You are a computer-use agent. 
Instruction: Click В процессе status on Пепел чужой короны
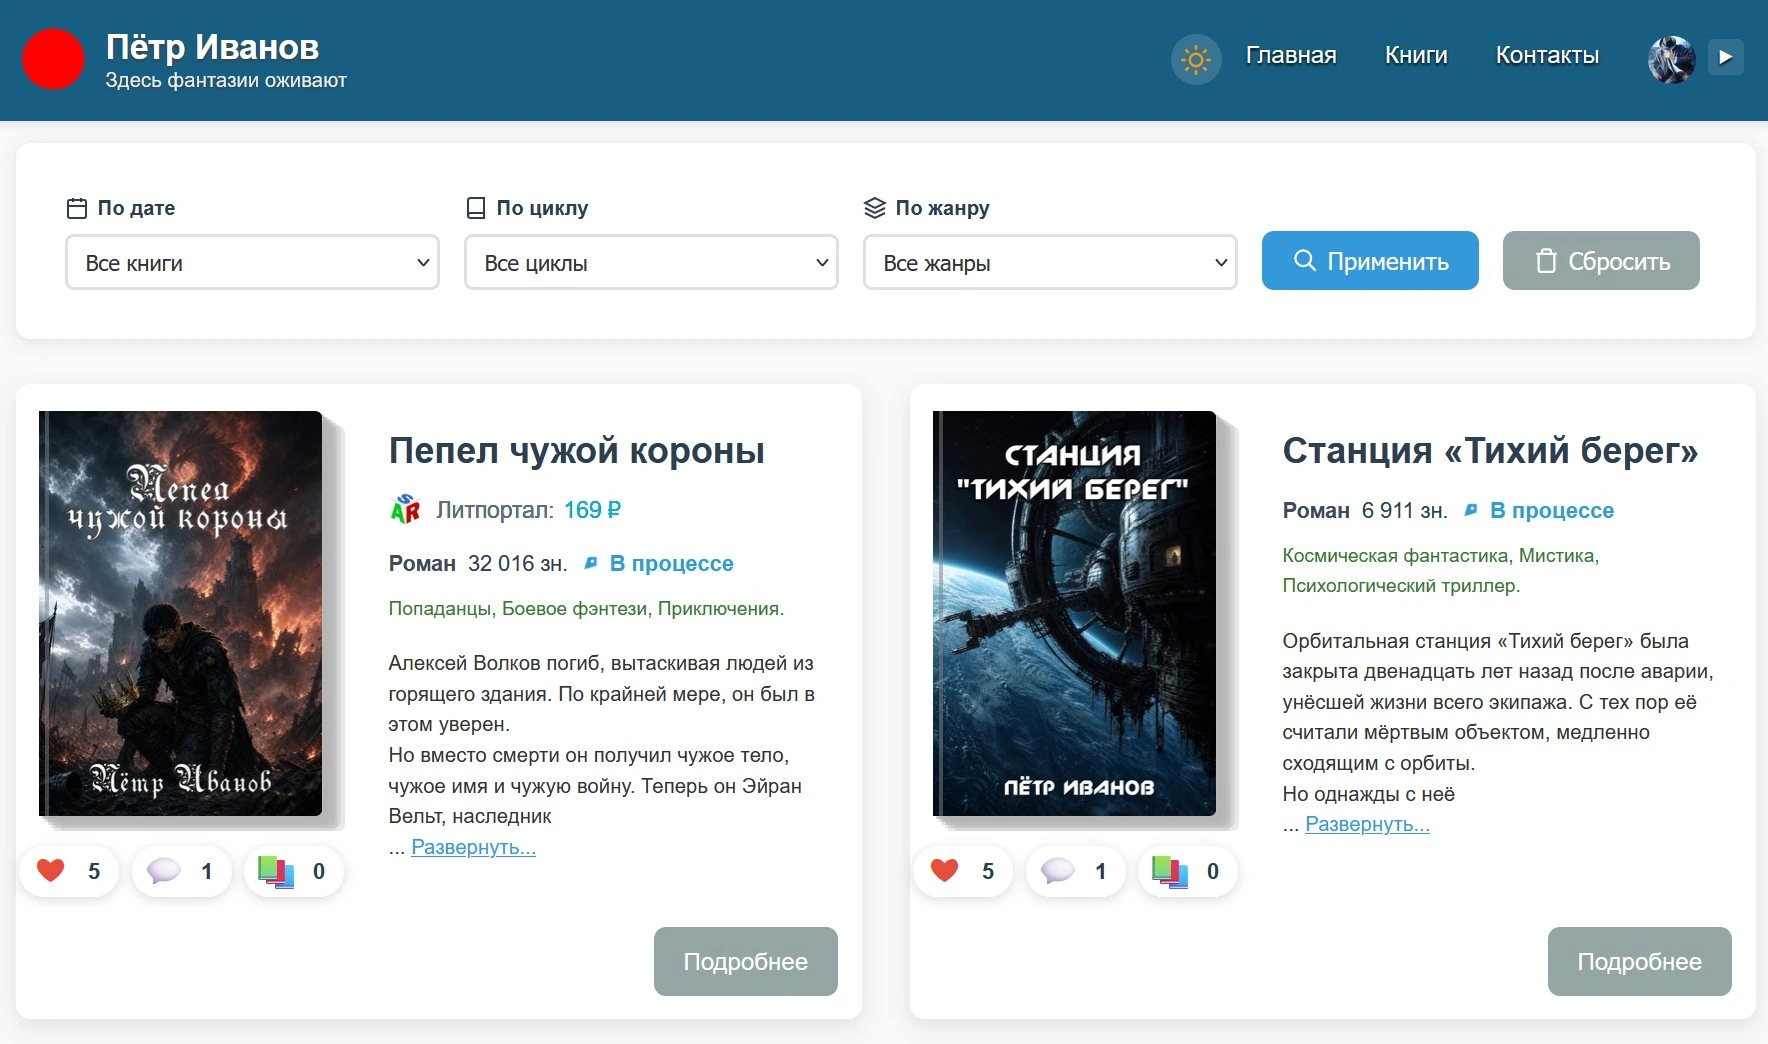click(x=672, y=564)
